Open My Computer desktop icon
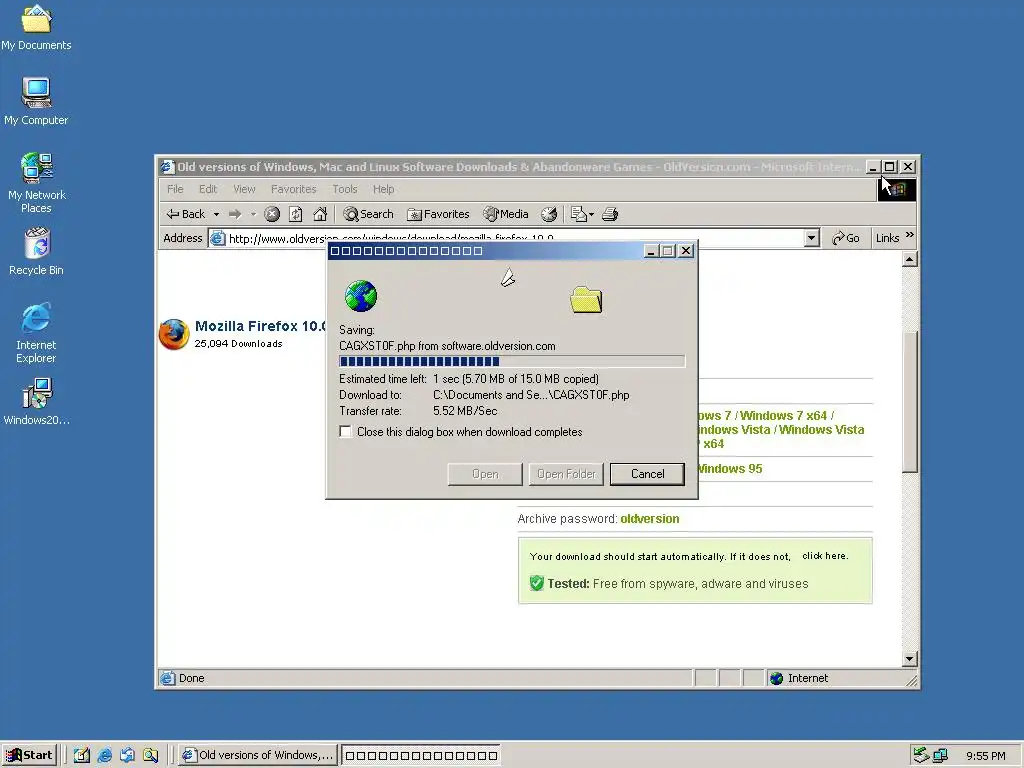The width and height of the screenshot is (1024, 768). (x=36, y=101)
